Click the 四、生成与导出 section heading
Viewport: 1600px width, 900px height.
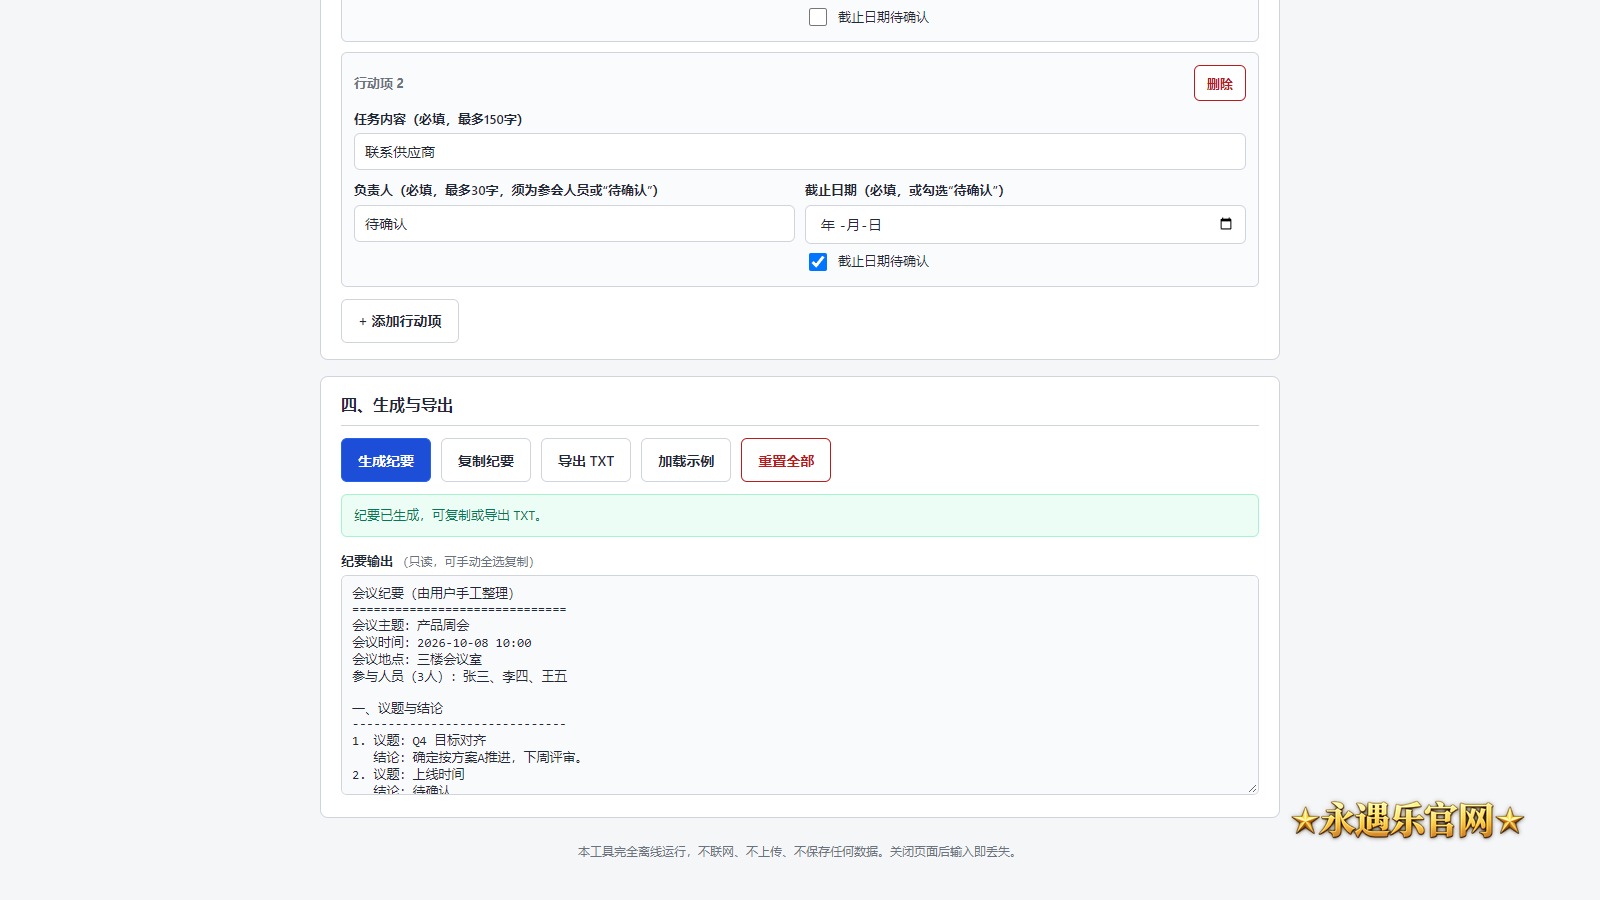pyautogui.click(x=397, y=405)
